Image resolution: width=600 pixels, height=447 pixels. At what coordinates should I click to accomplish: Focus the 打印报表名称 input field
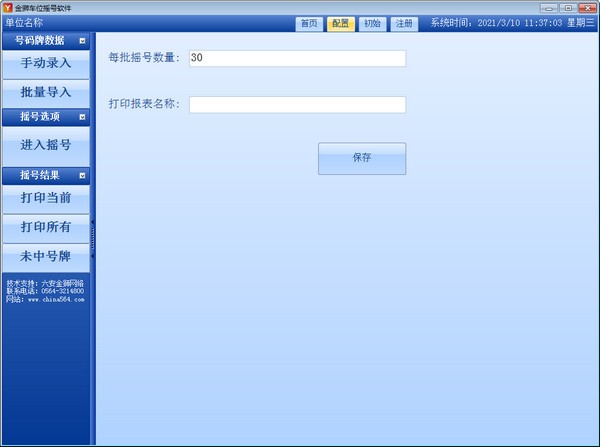coord(297,104)
